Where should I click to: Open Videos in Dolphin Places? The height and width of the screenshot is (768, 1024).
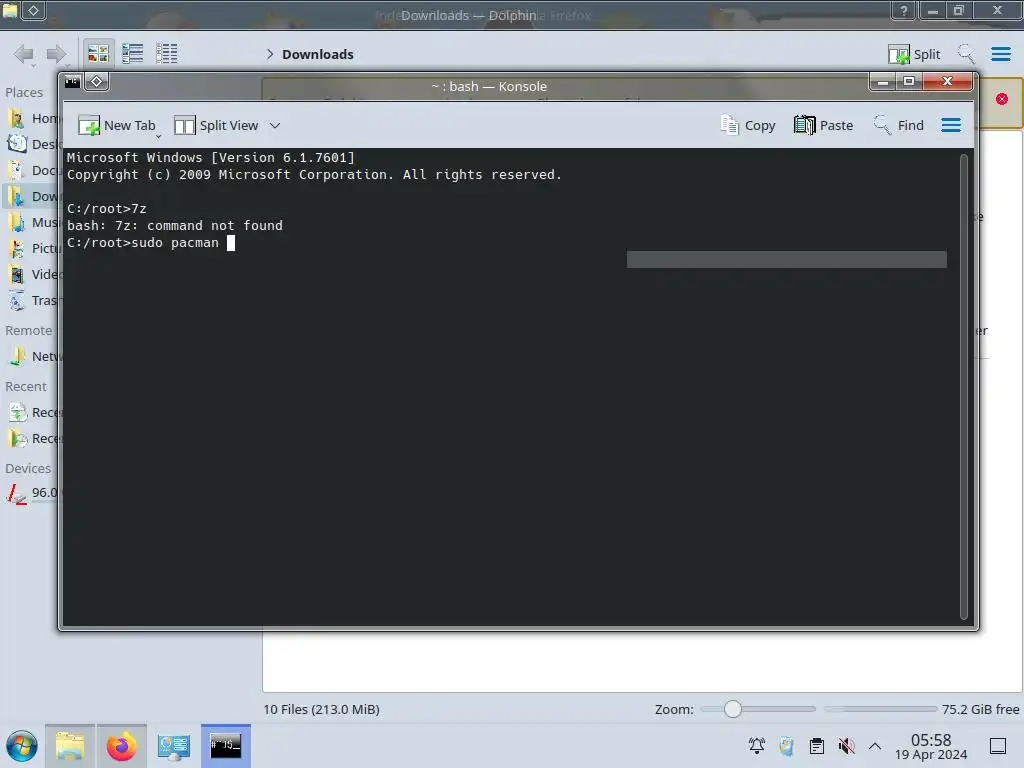coord(33,274)
